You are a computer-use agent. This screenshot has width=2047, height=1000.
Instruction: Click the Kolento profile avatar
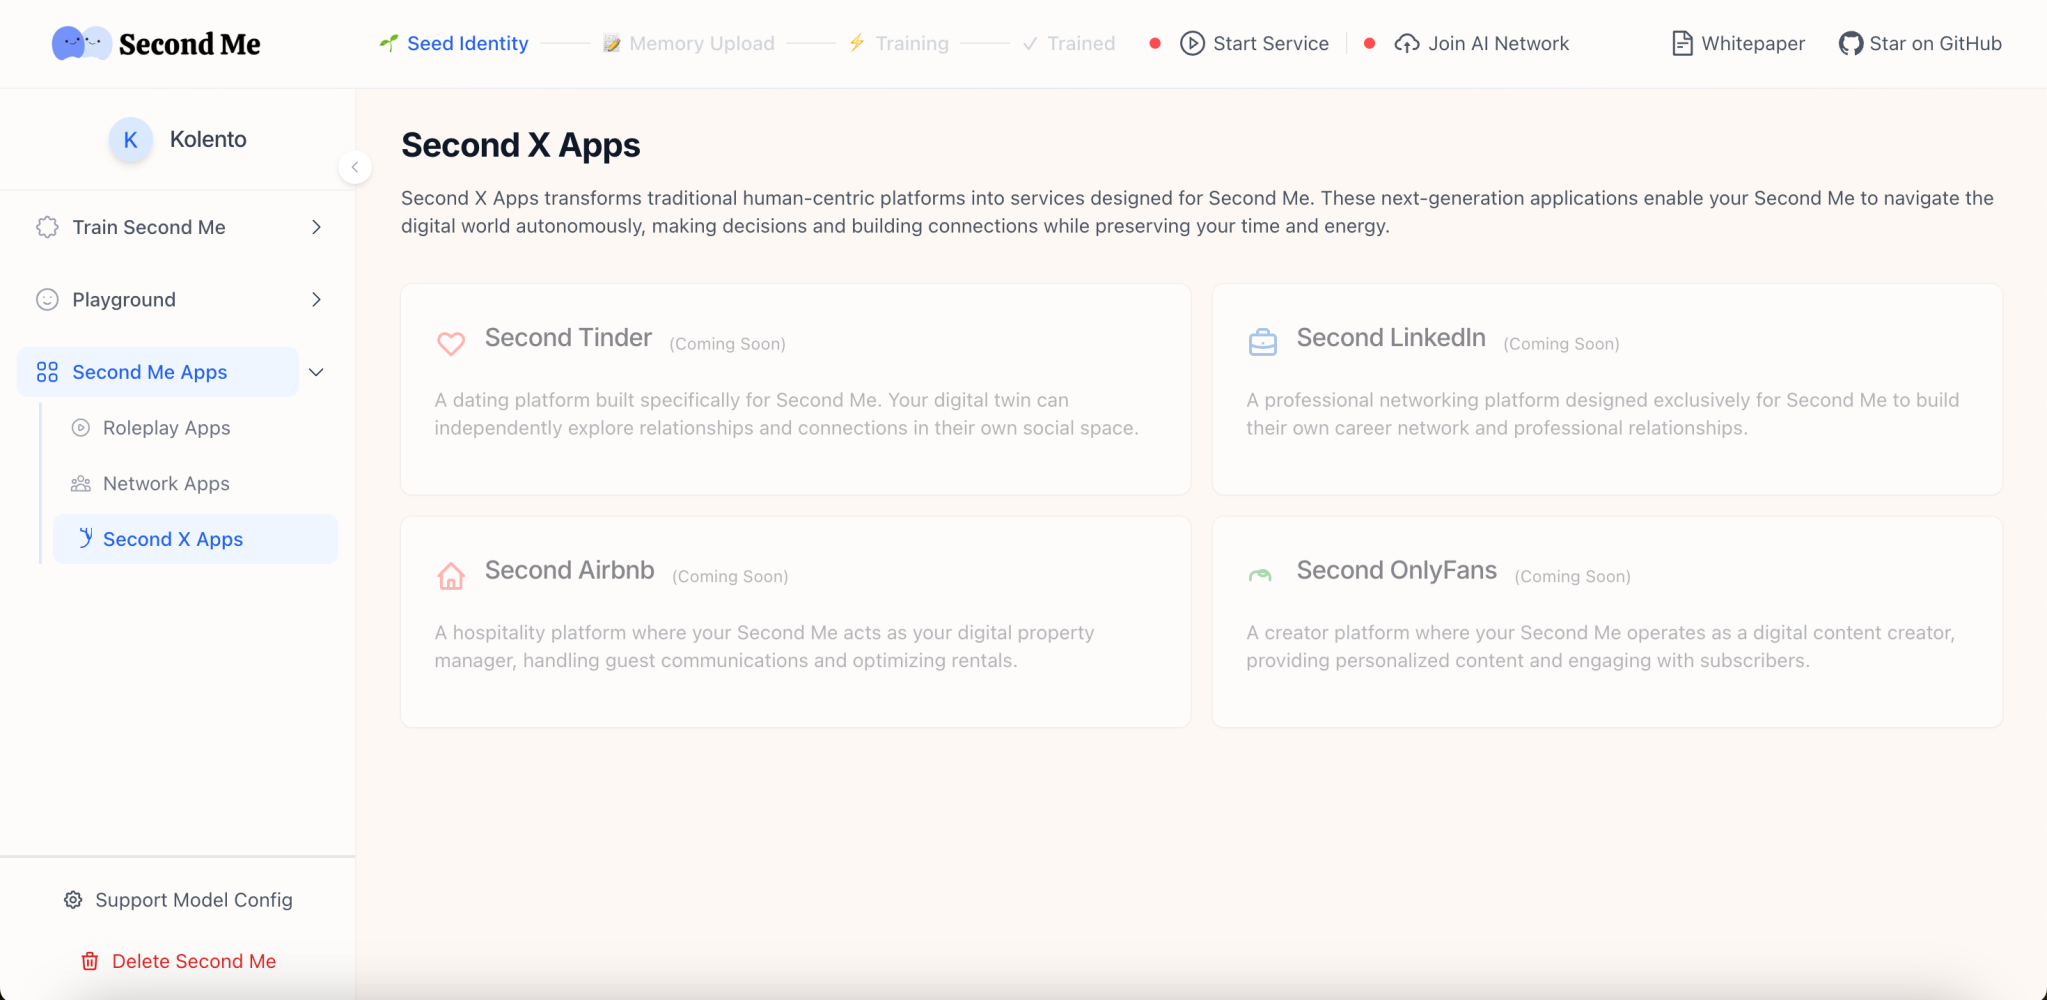coord(130,139)
